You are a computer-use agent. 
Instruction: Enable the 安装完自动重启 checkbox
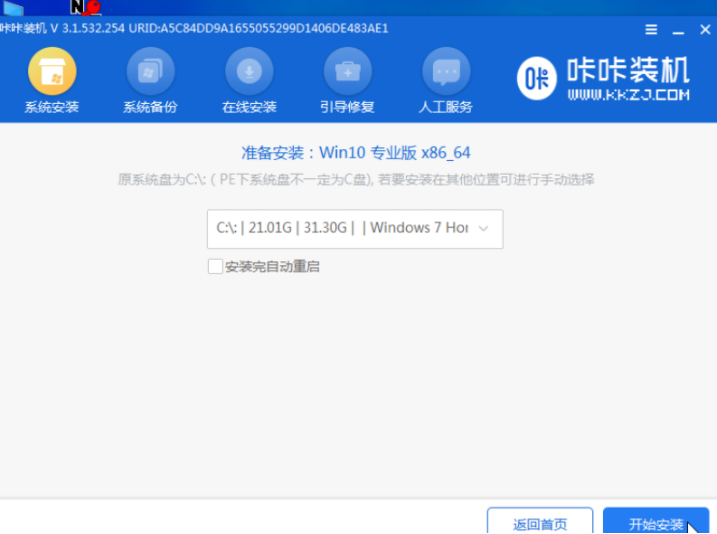pos(214,266)
